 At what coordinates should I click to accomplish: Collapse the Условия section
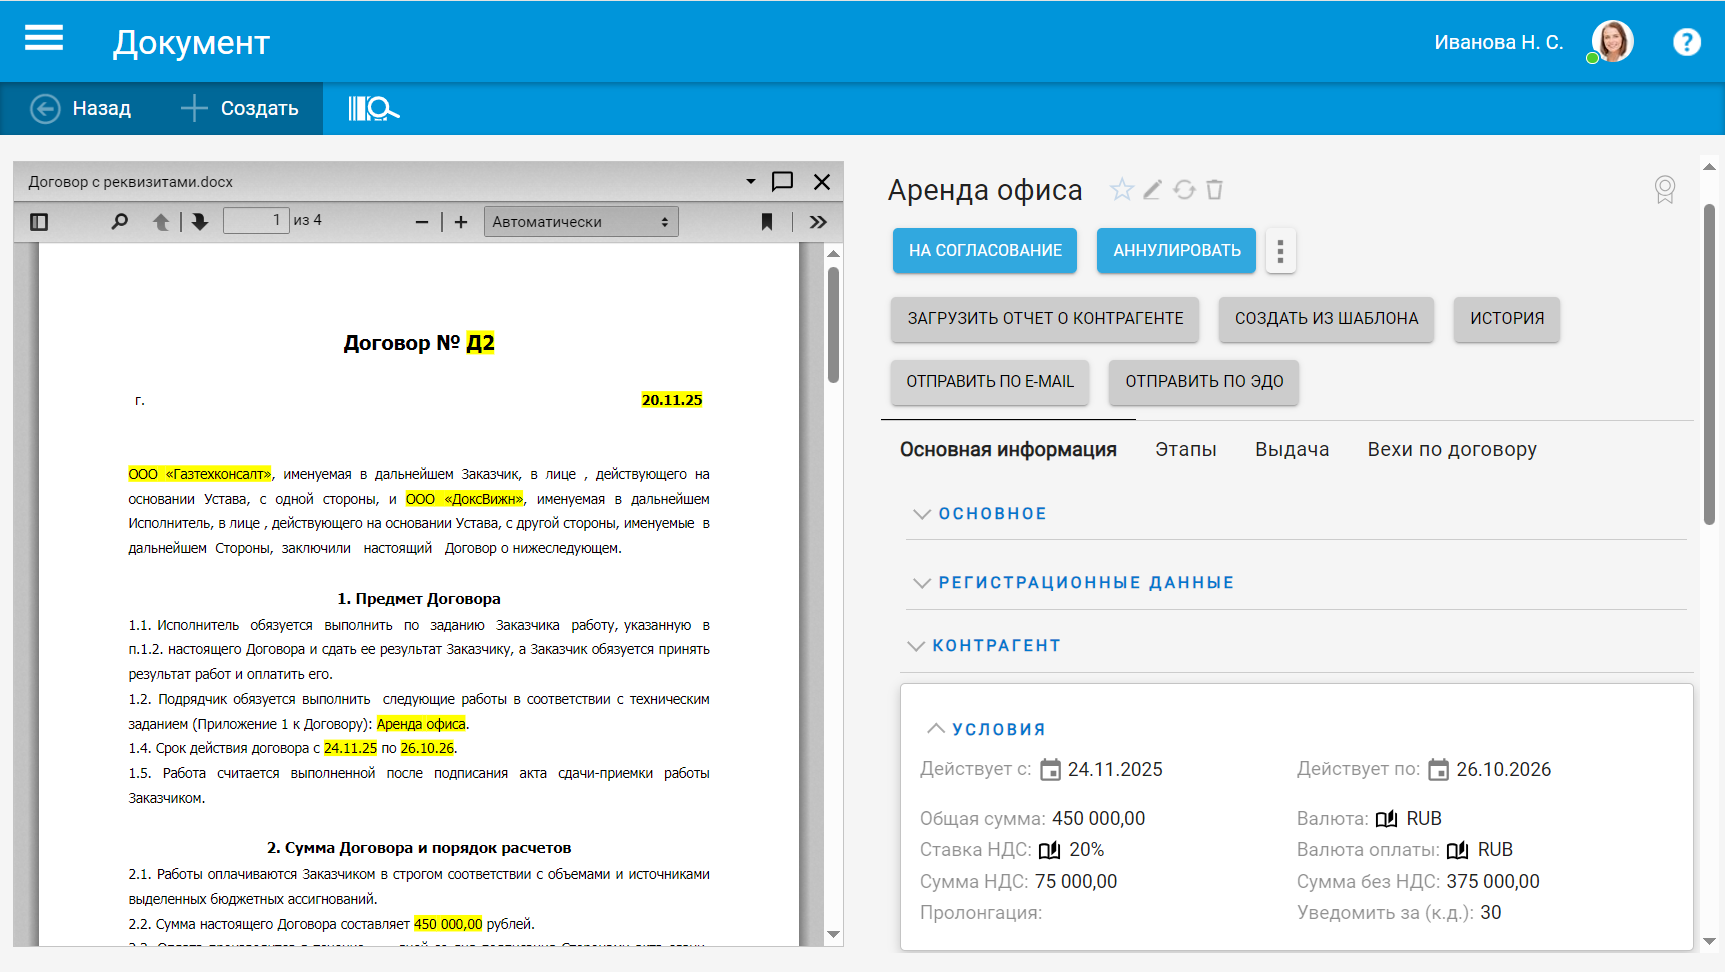pos(997,729)
